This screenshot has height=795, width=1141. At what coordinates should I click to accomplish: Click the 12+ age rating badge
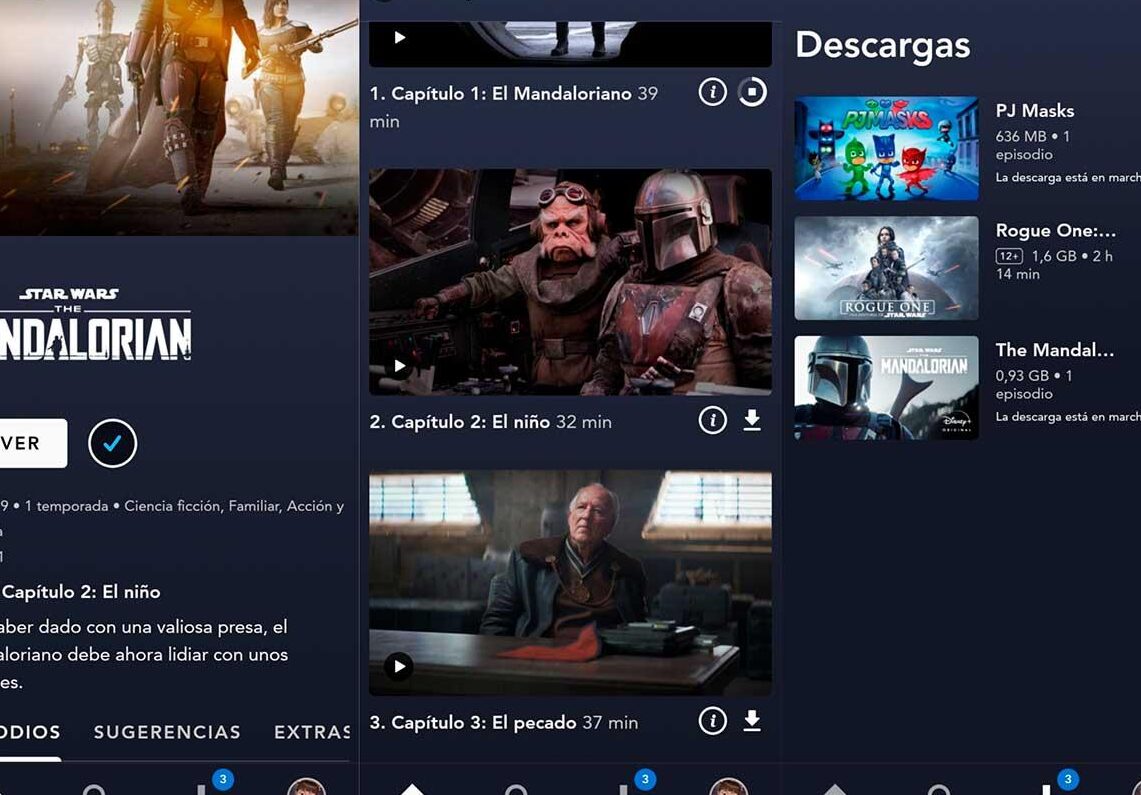(1009, 256)
